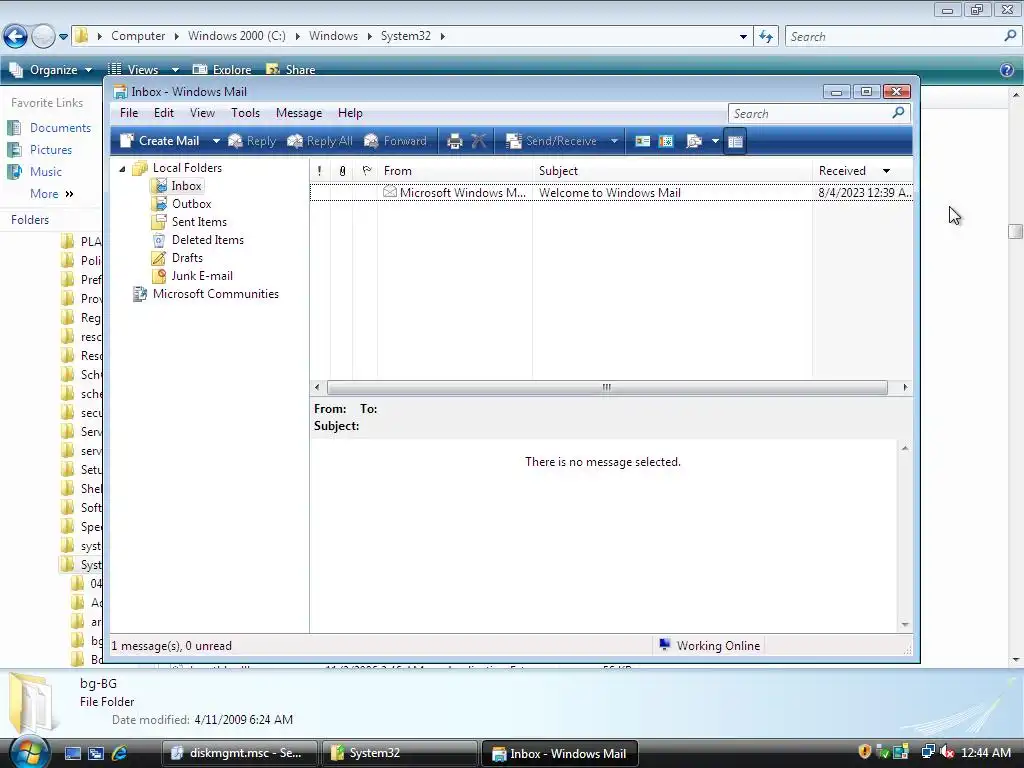Open the Find dropdown arrow
The height and width of the screenshot is (768, 1024).
[x=715, y=141]
